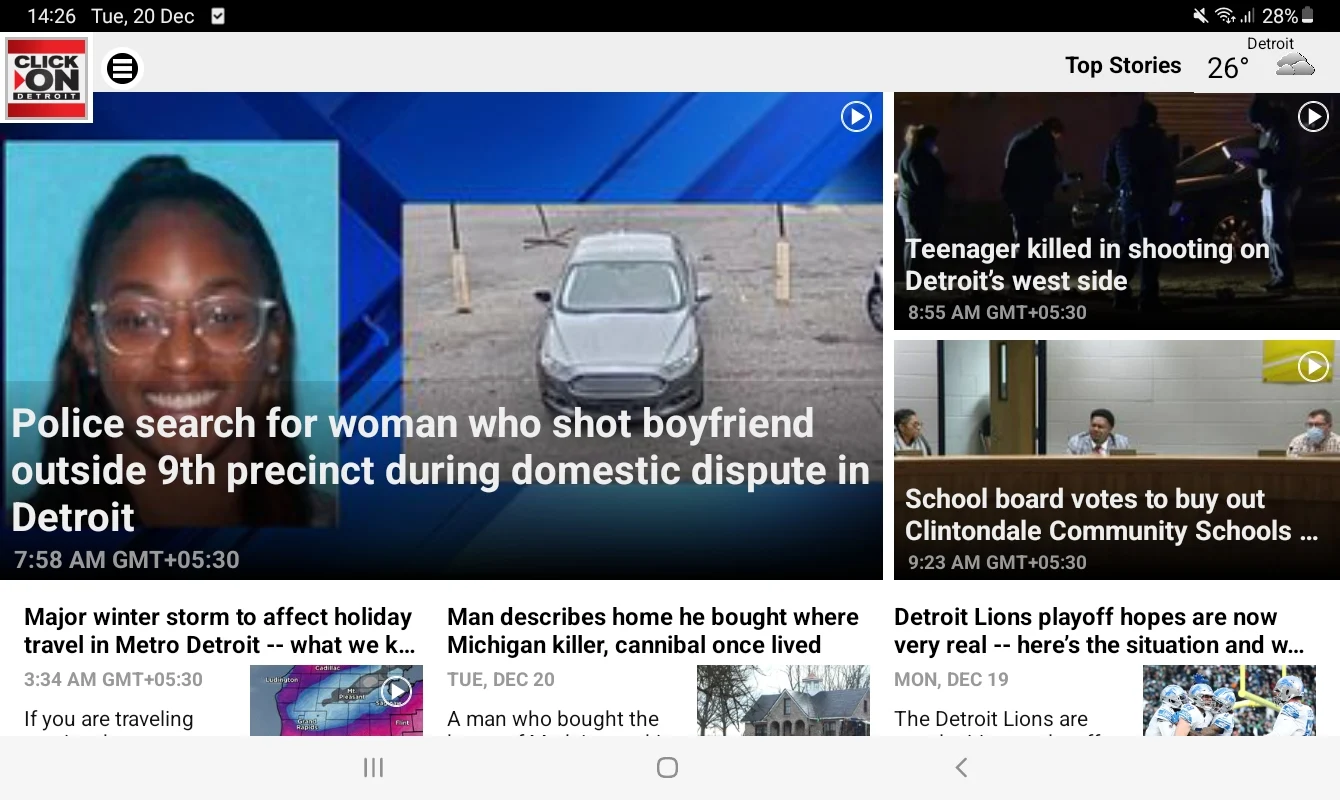This screenshot has height=800, width=1340.
Task: Play the teenager shooting story video
Action: coord(1313,117)
